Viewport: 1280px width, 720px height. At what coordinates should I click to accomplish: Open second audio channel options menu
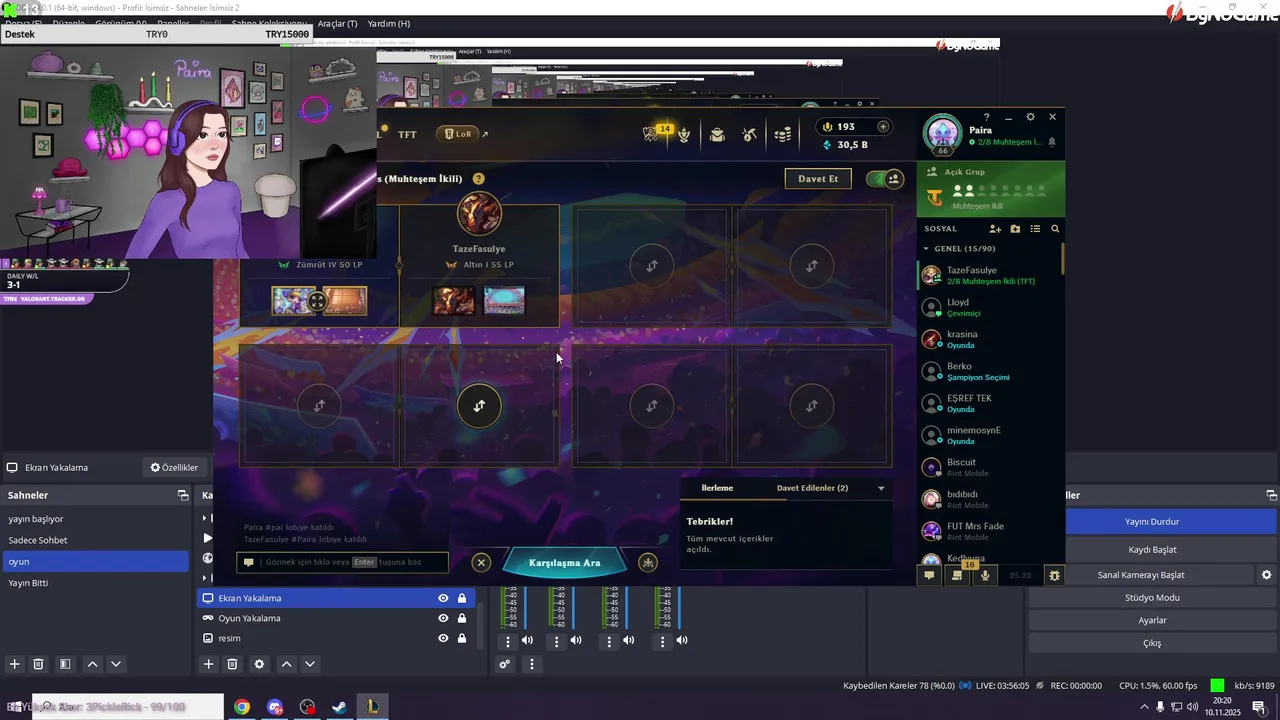pyautogui.click(x=557, y=641)
